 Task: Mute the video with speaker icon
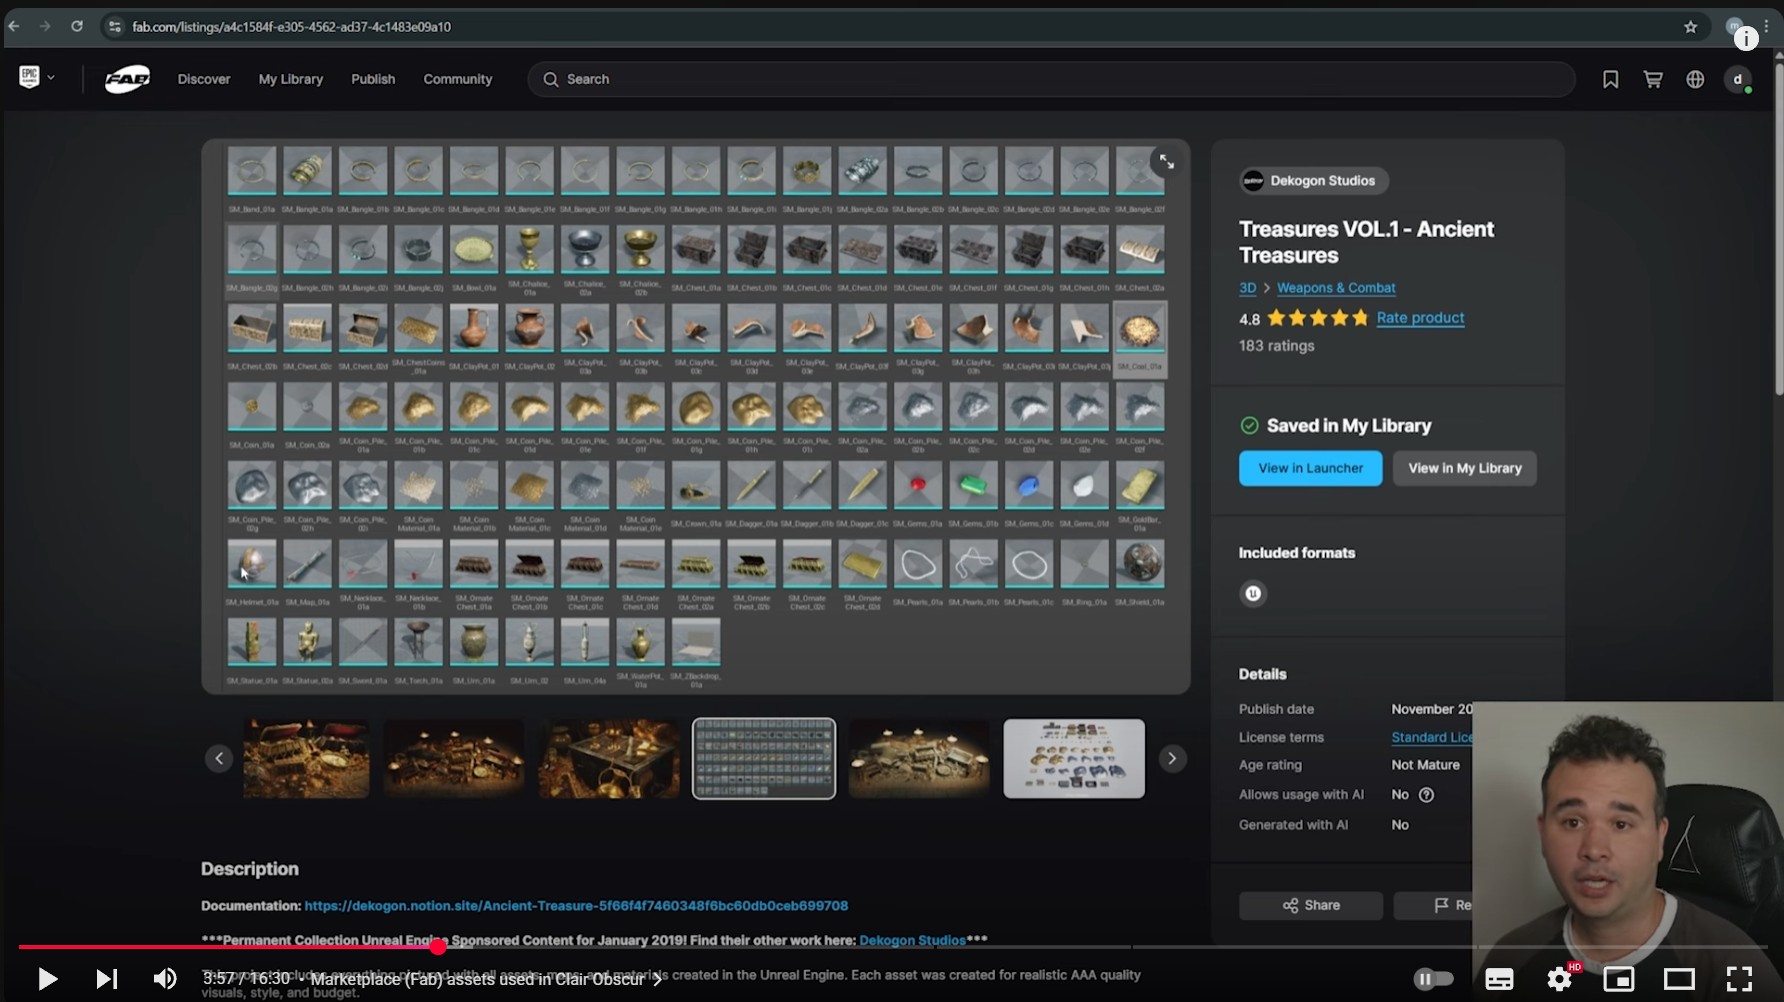pyautogui.click(x=165, y=979)
